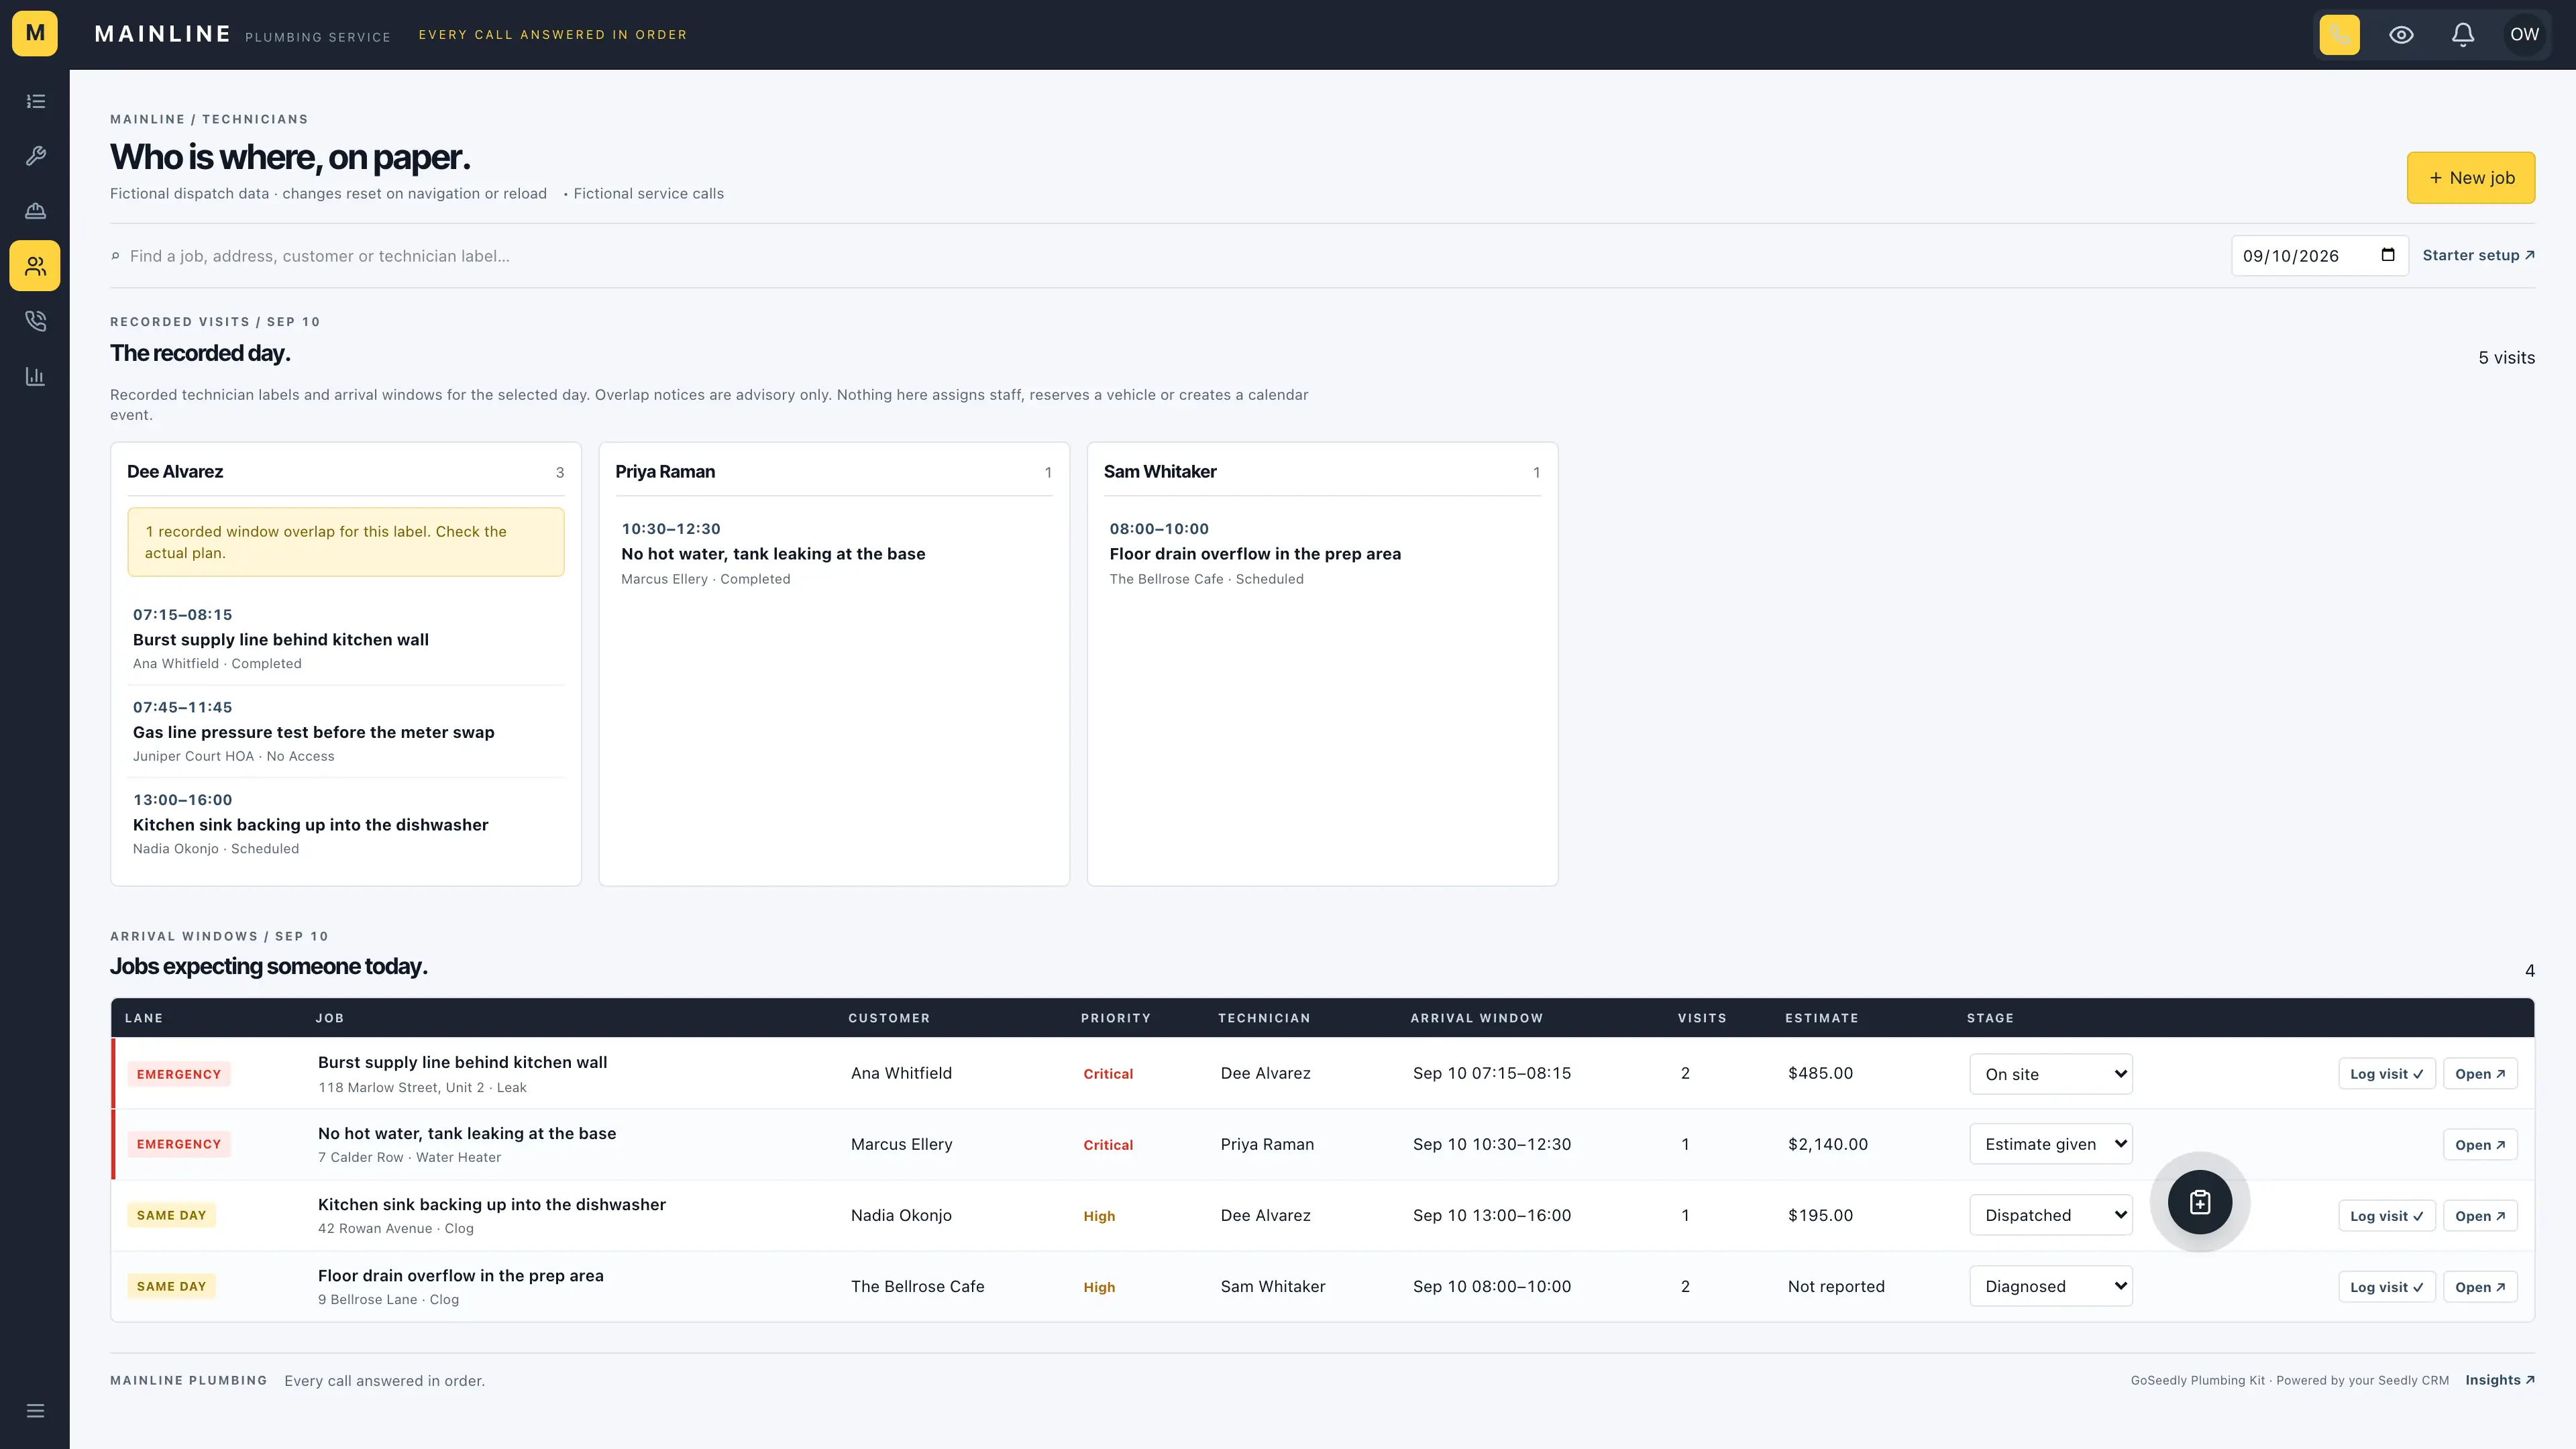The height and width of the screenshot is (1449, 2576).
Task: Open the date picker calendar icon
Action: (2388, 255)
